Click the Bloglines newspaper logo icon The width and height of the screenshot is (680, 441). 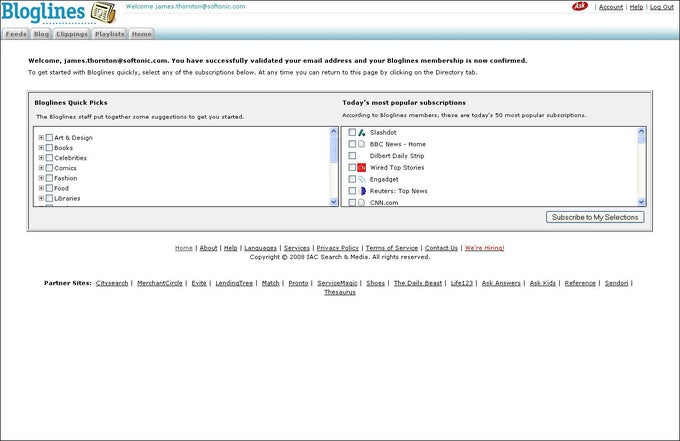[x=104, y=12]
